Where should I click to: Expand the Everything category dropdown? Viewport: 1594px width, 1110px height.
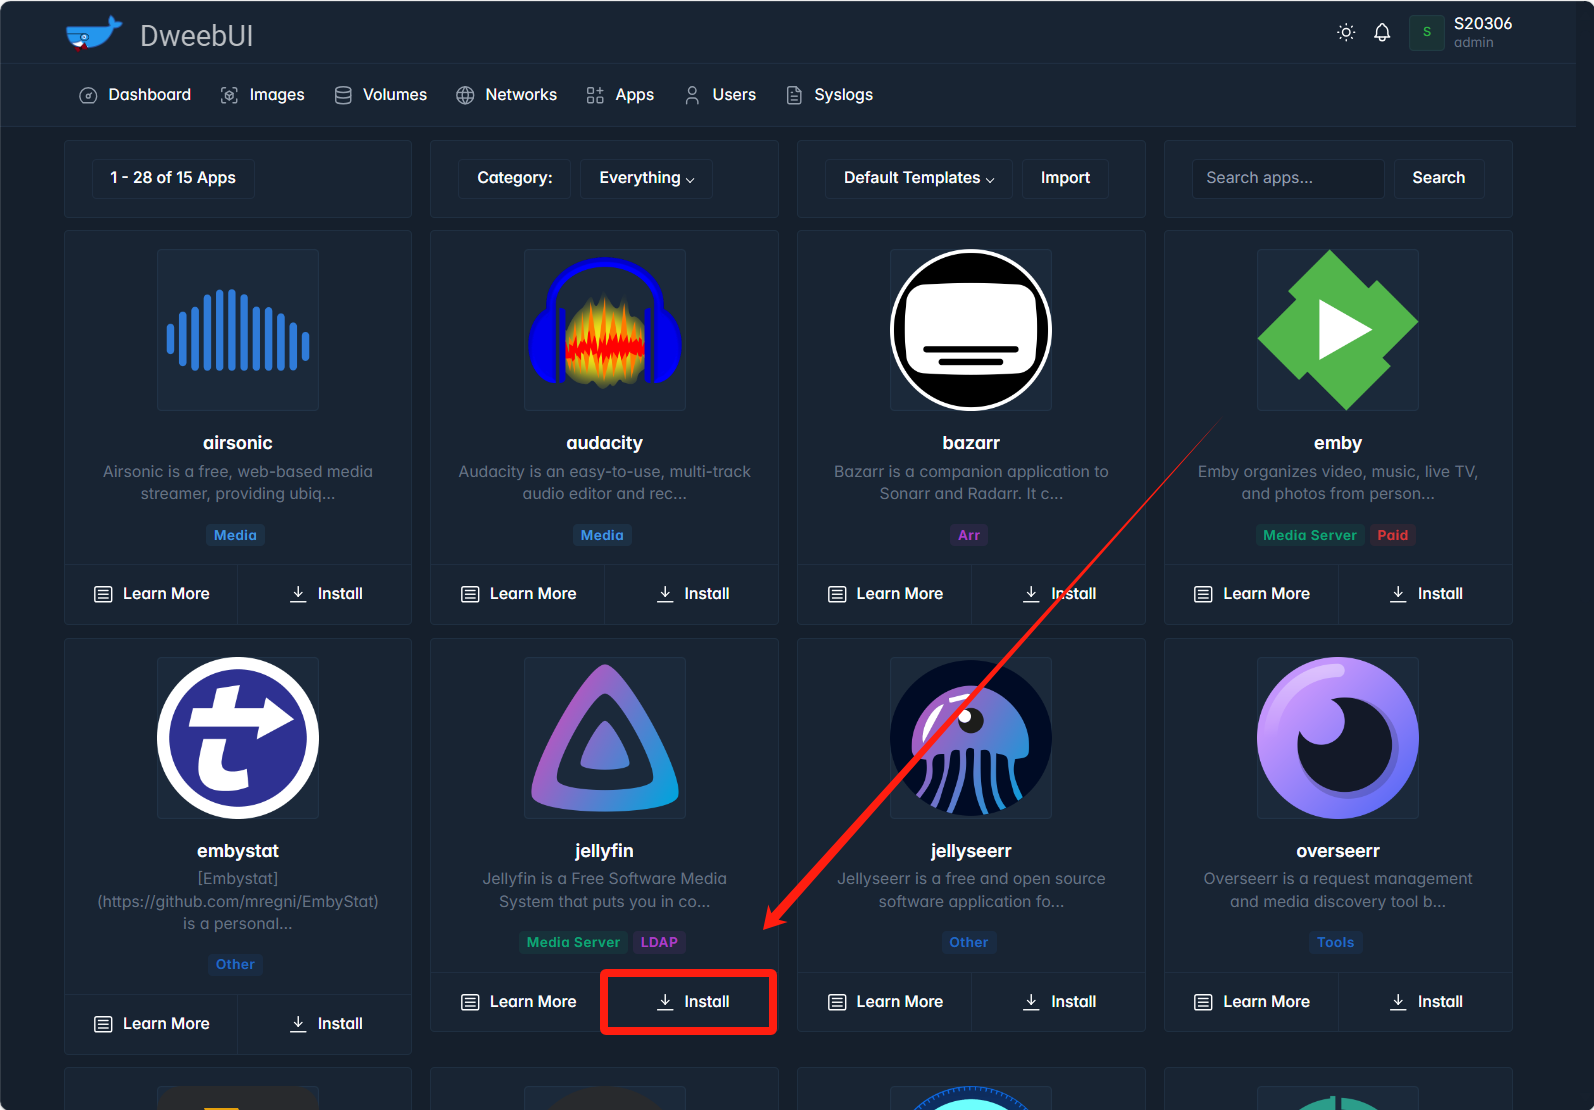click(646, 178)
